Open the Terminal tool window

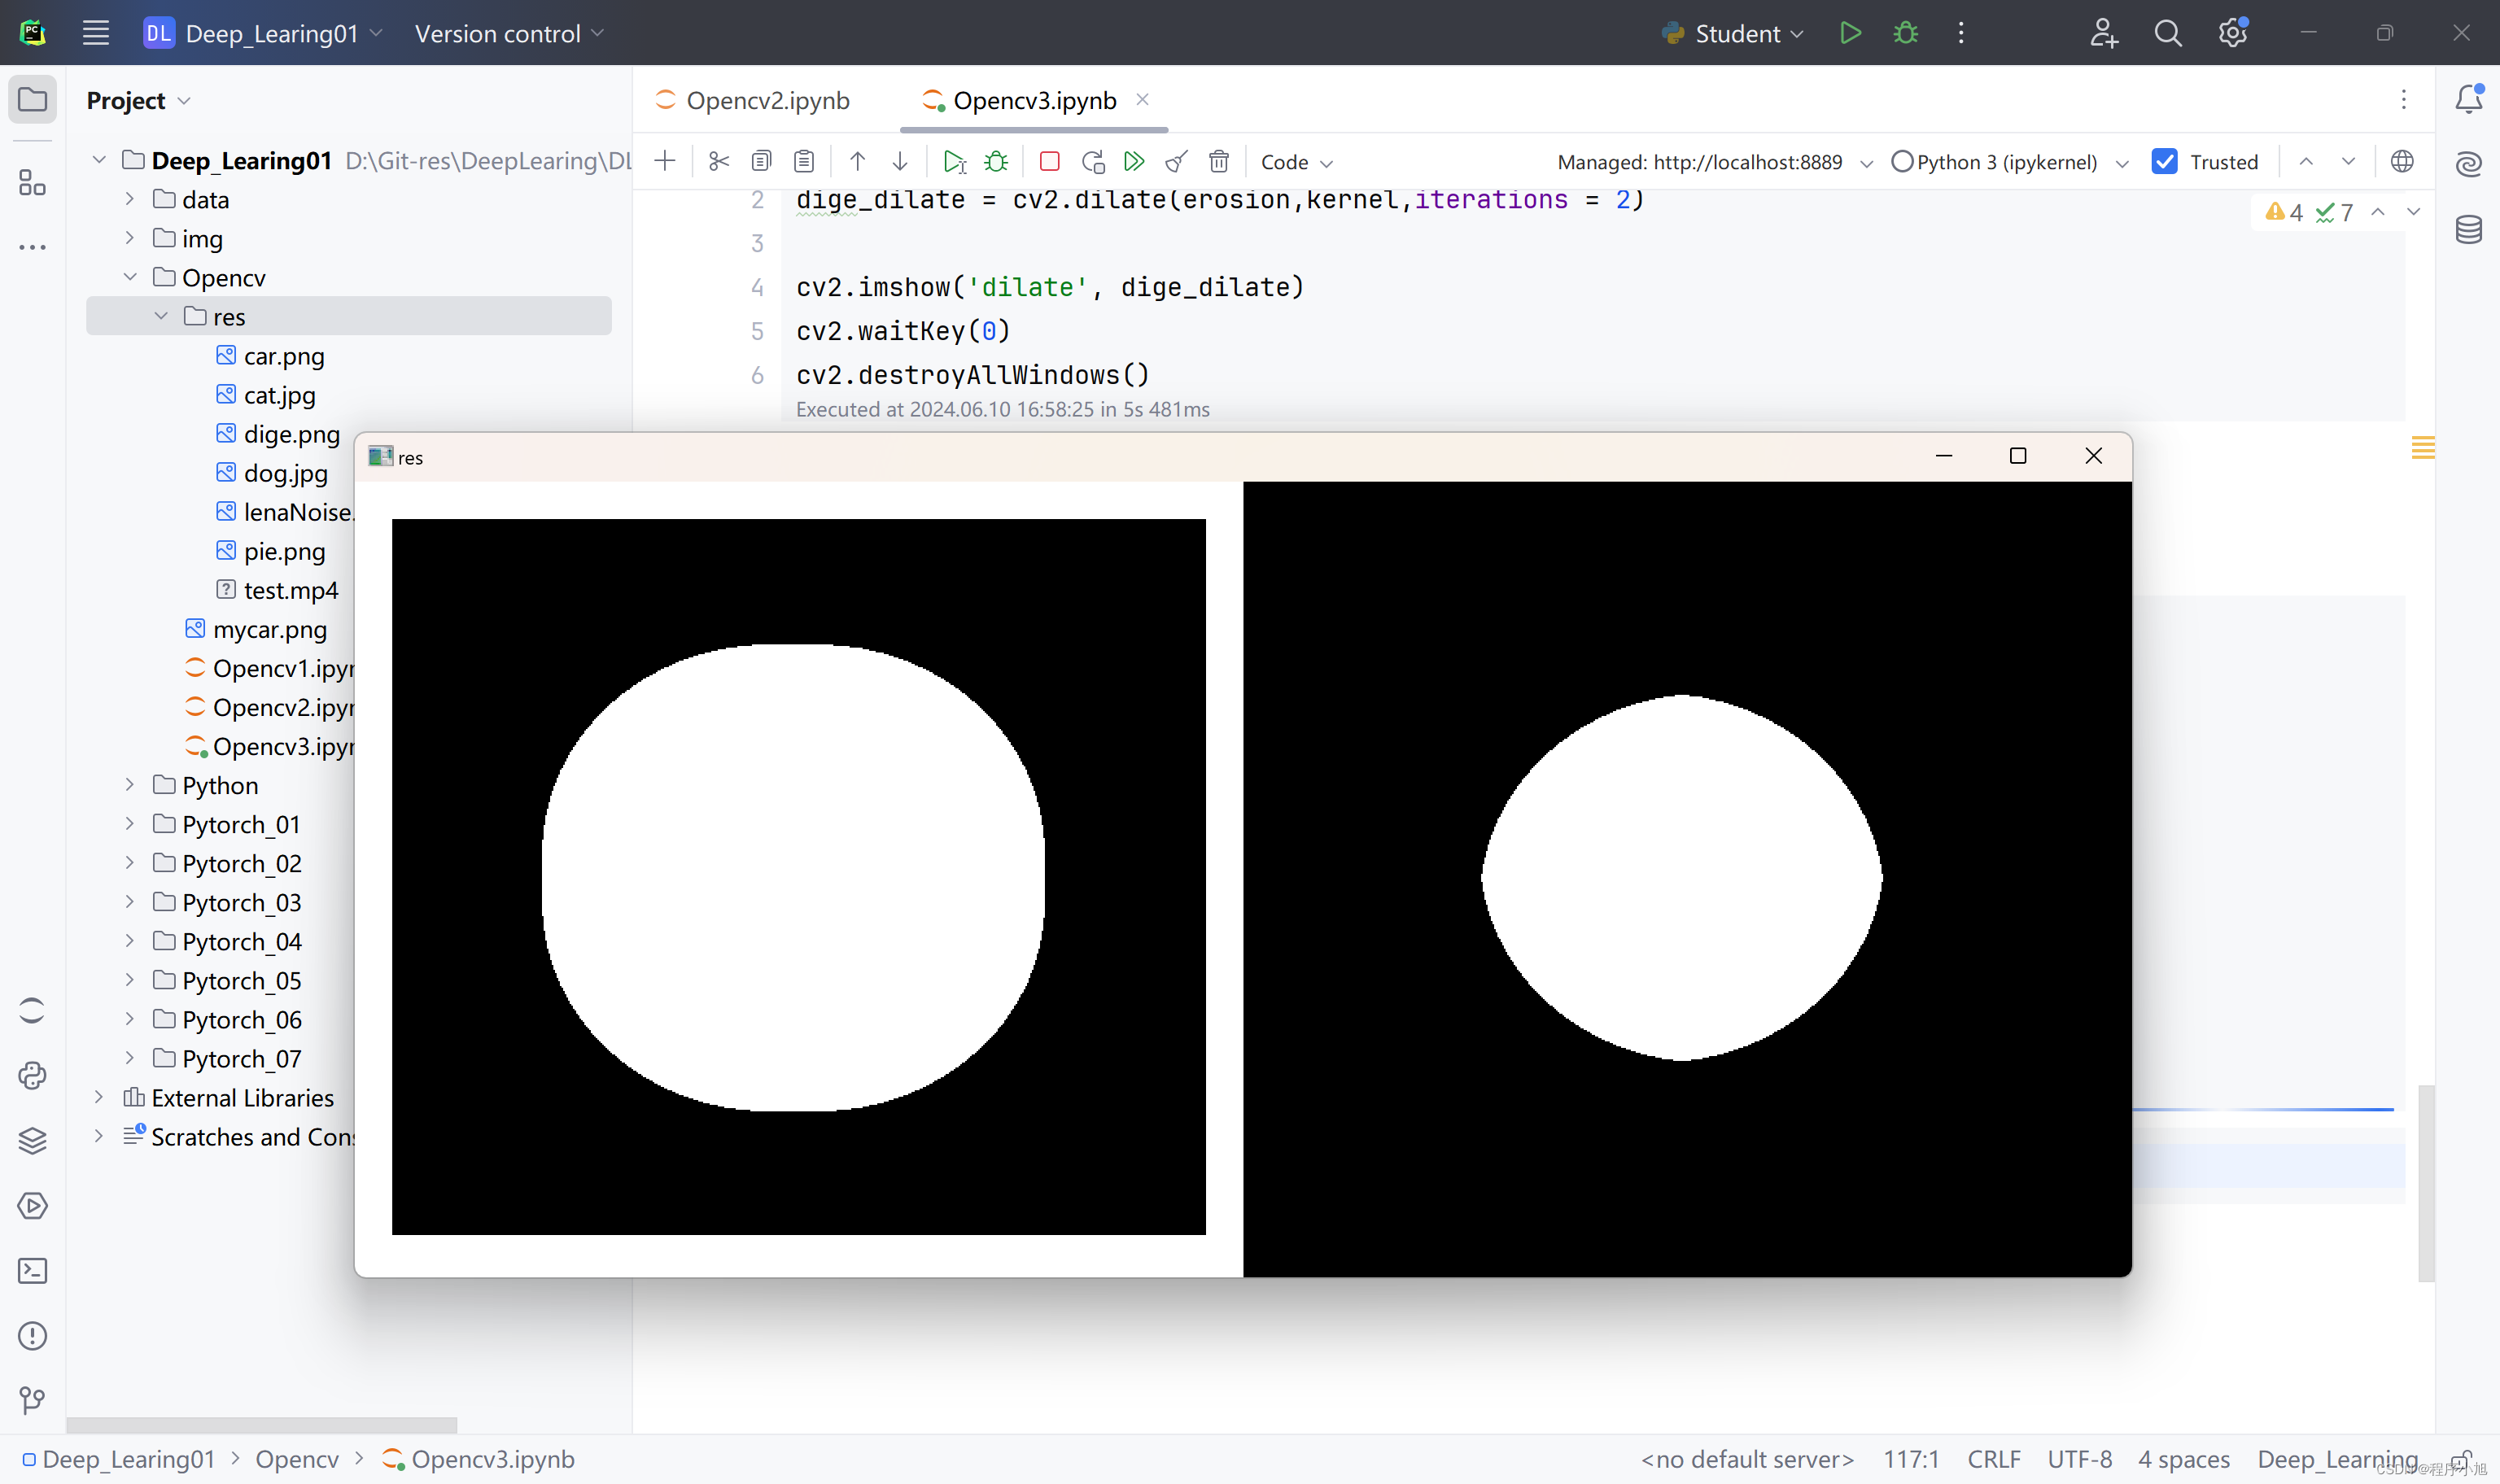pos(32,1270)
